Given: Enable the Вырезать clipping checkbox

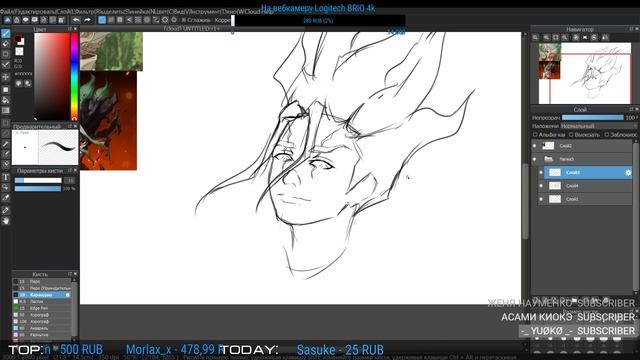Looking at the screenshot, I should [x=571, y=134].
